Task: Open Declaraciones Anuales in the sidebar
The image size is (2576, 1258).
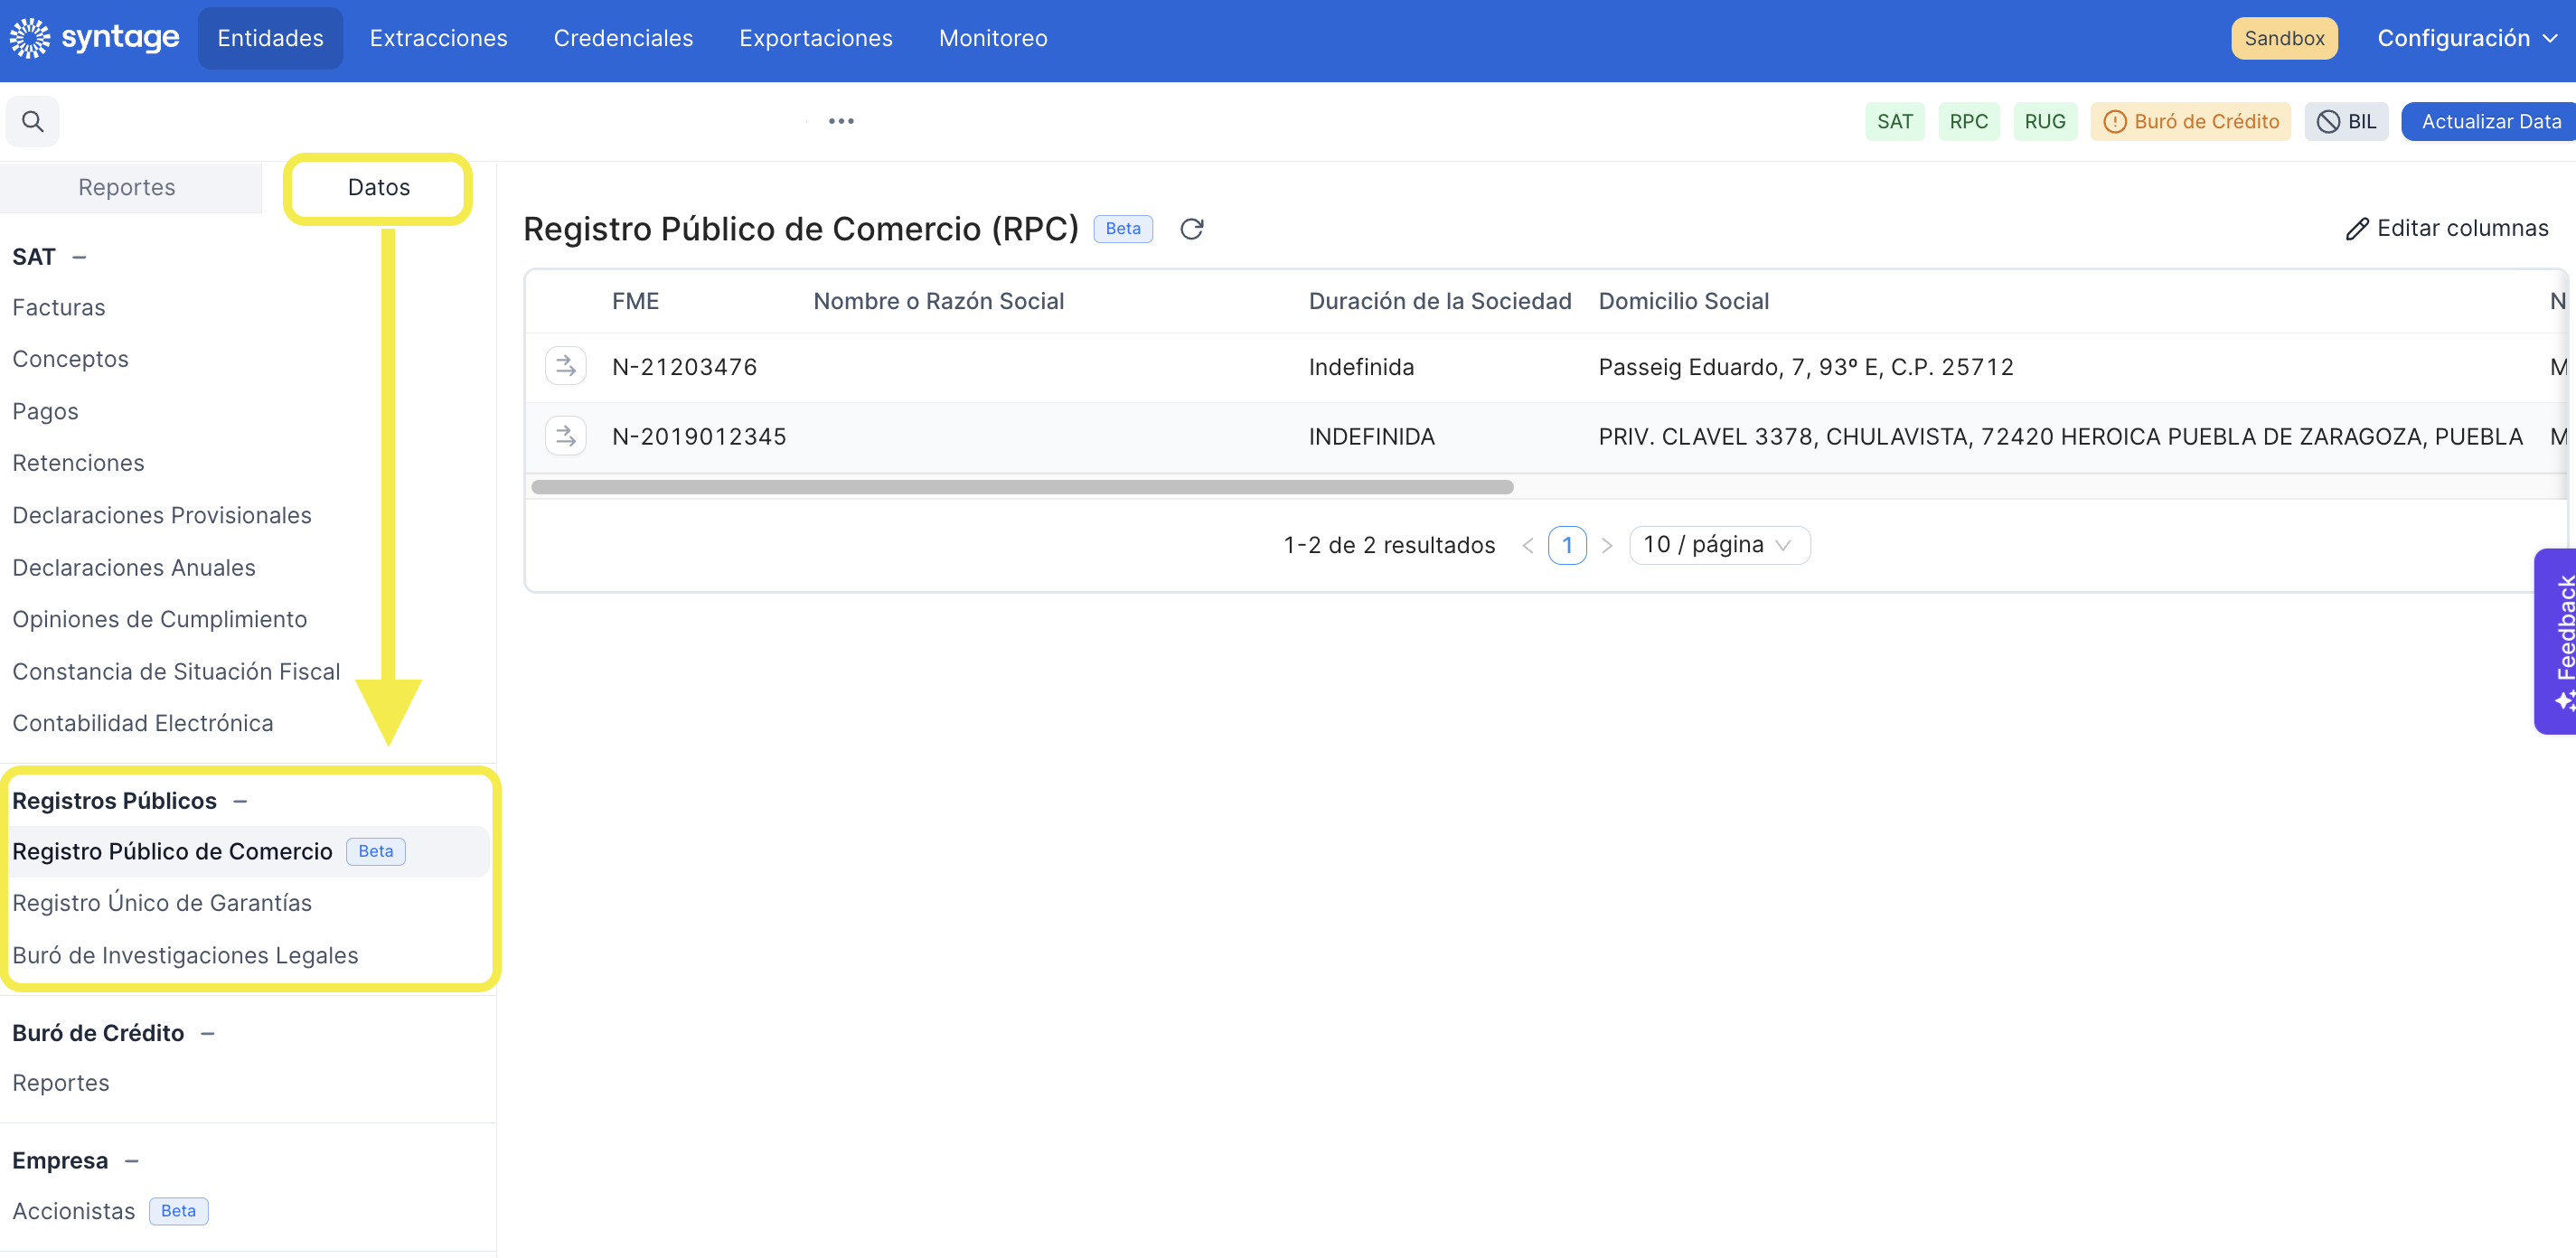Action: coord(134,567)
